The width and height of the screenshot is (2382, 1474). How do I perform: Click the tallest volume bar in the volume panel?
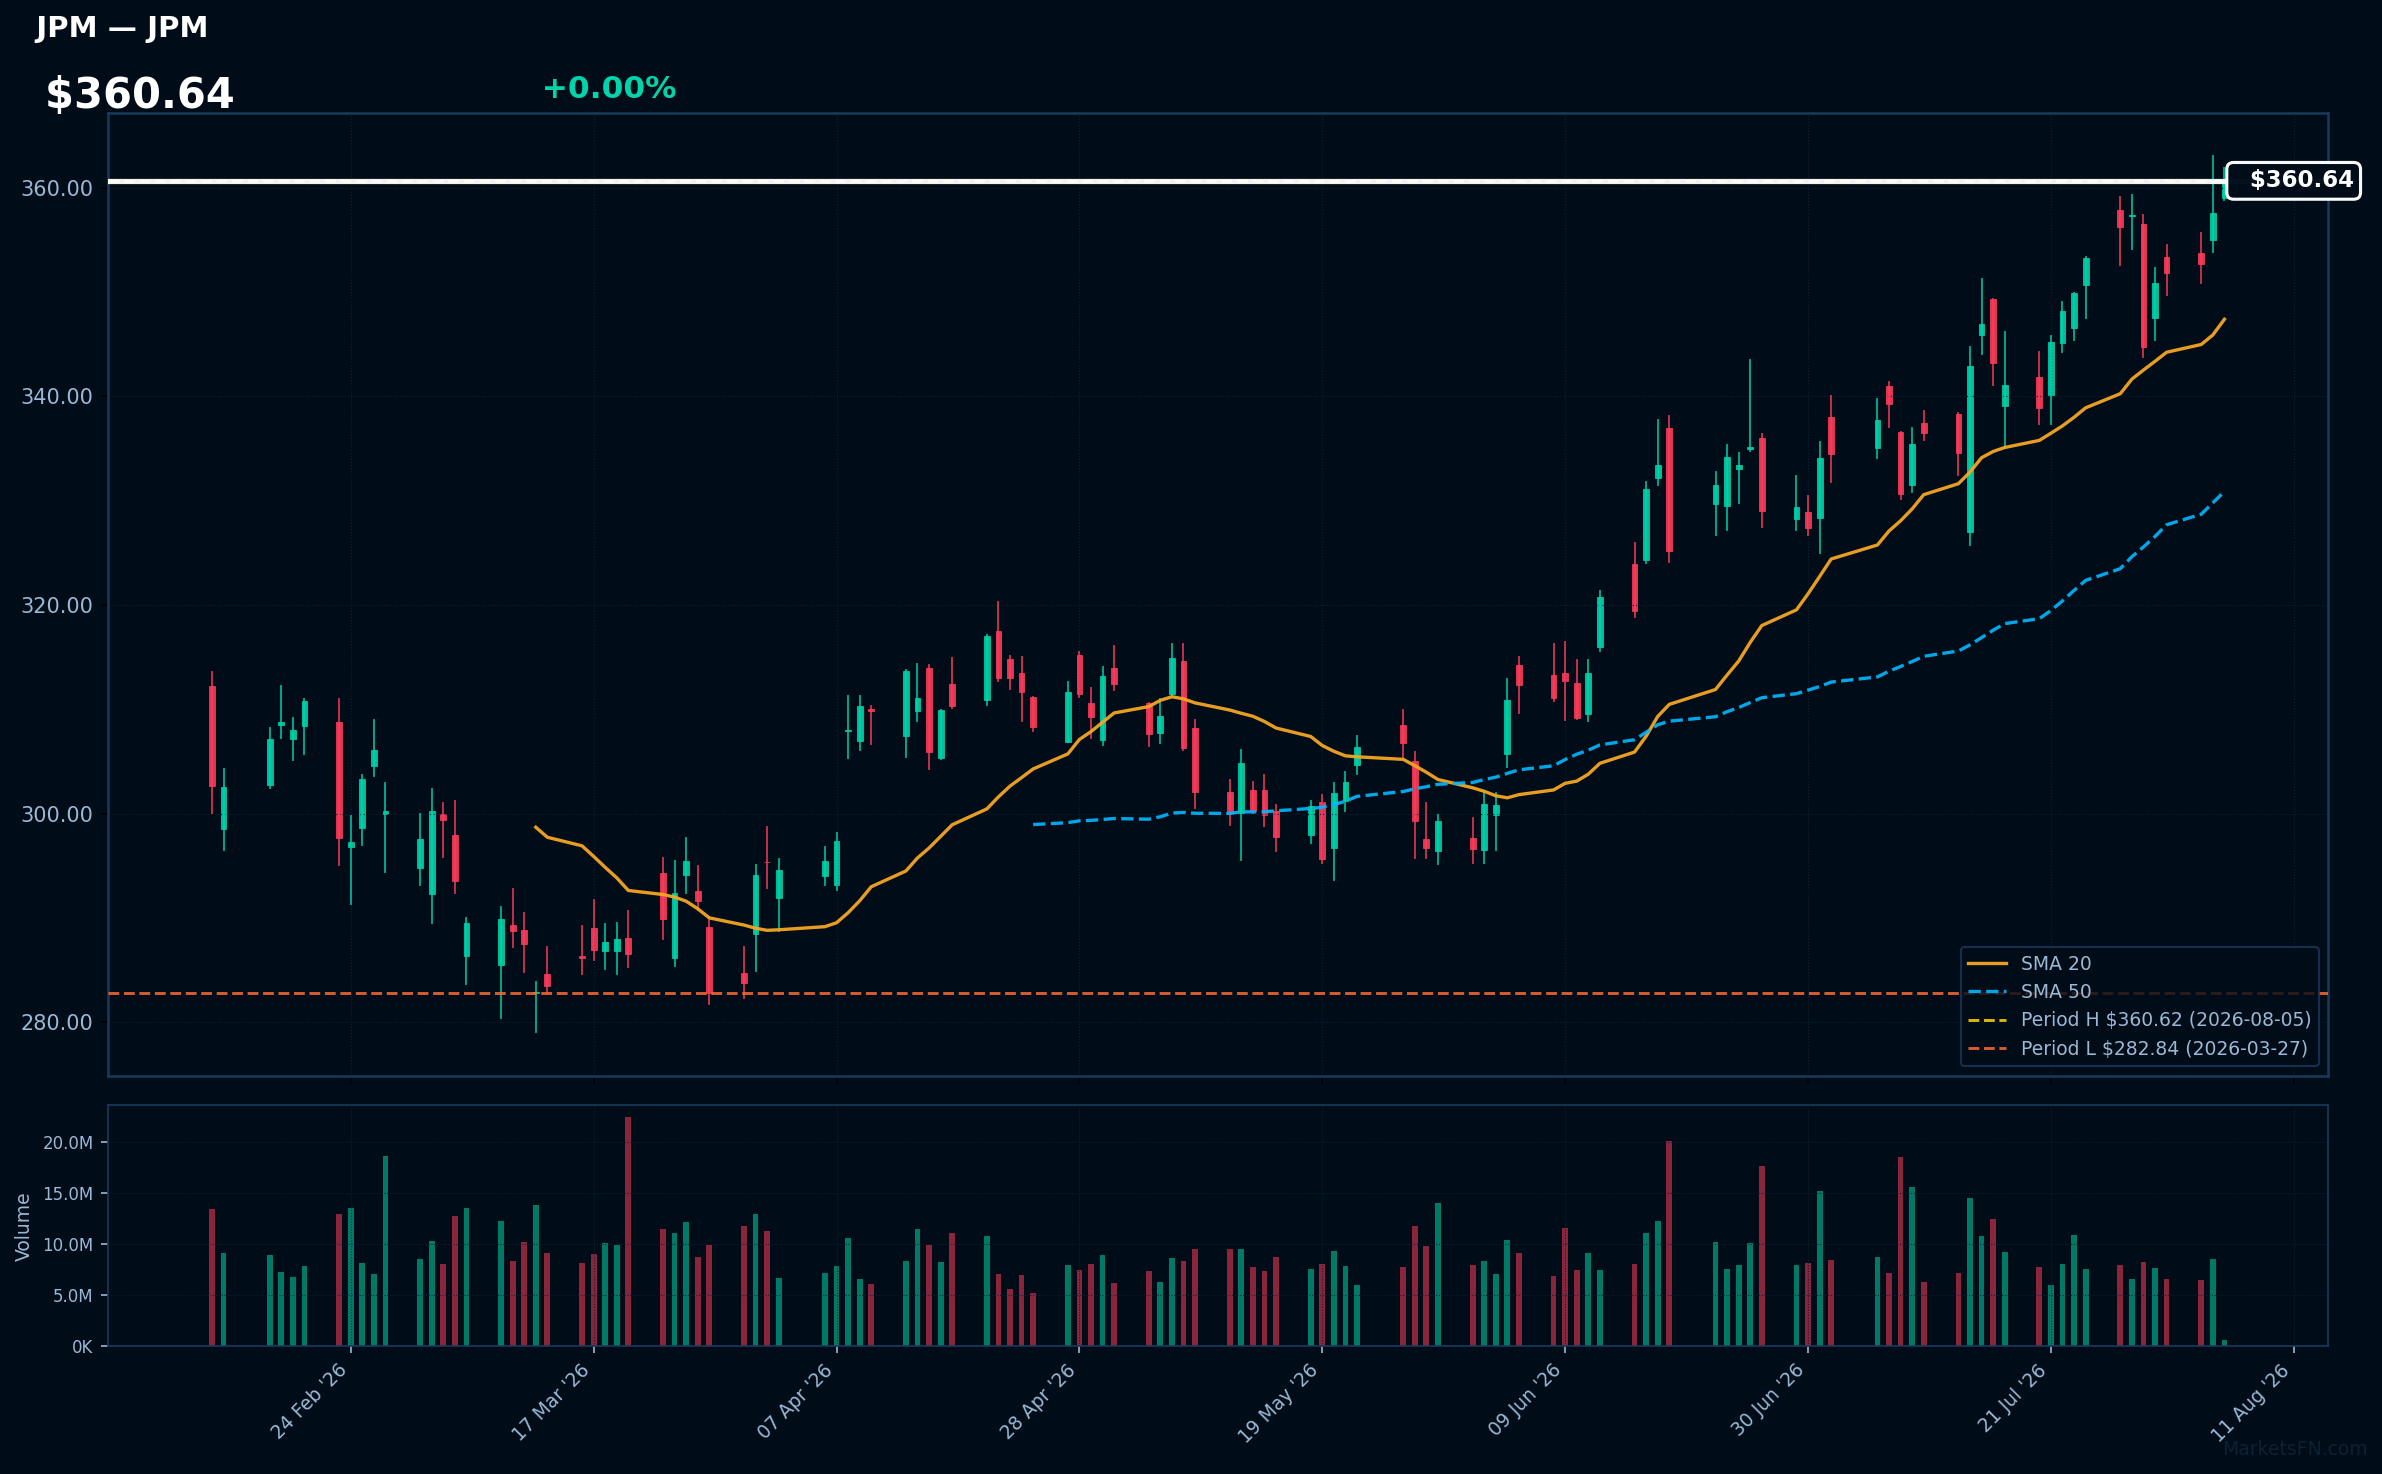pos(628,1231)
